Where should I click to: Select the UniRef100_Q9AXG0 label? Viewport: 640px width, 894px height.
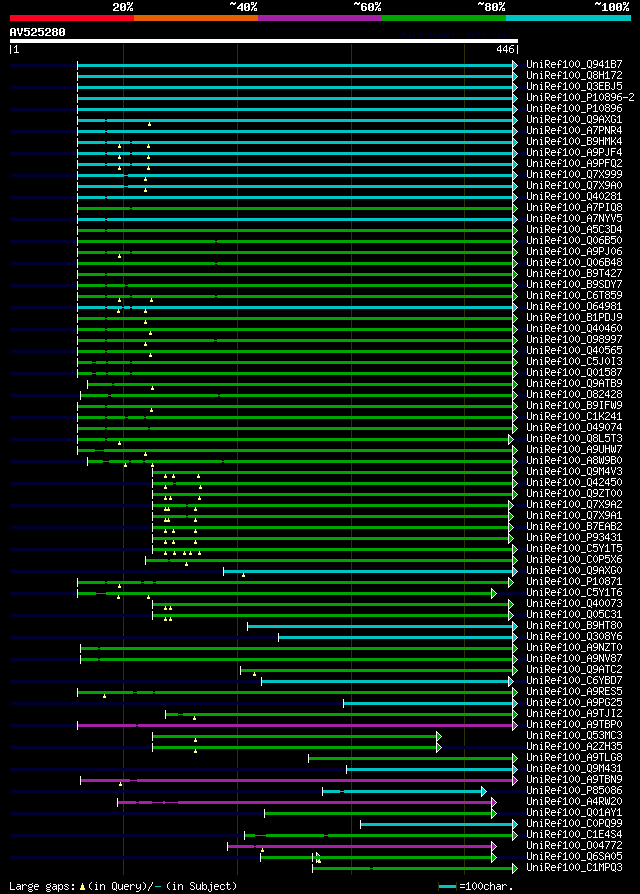[574, 571]
